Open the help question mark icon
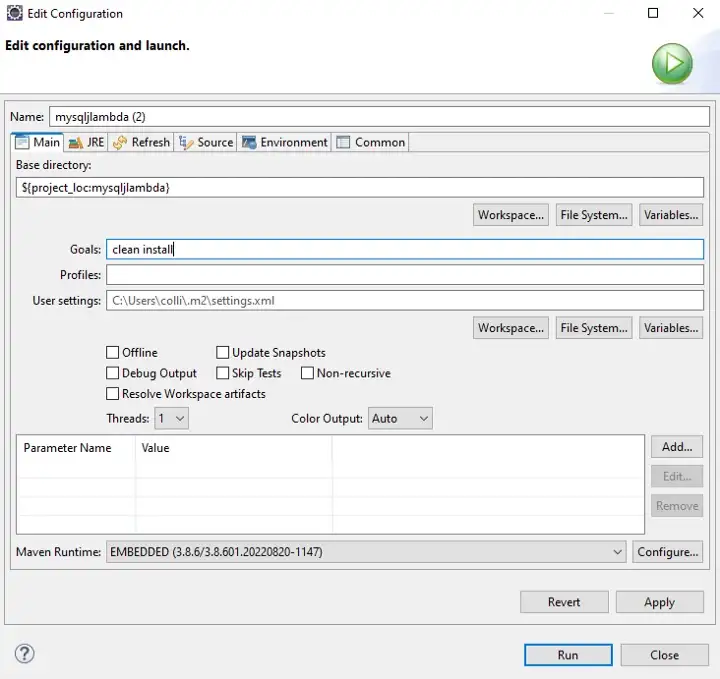This screenshot has height=679, width=720. [x=24, y=653]
